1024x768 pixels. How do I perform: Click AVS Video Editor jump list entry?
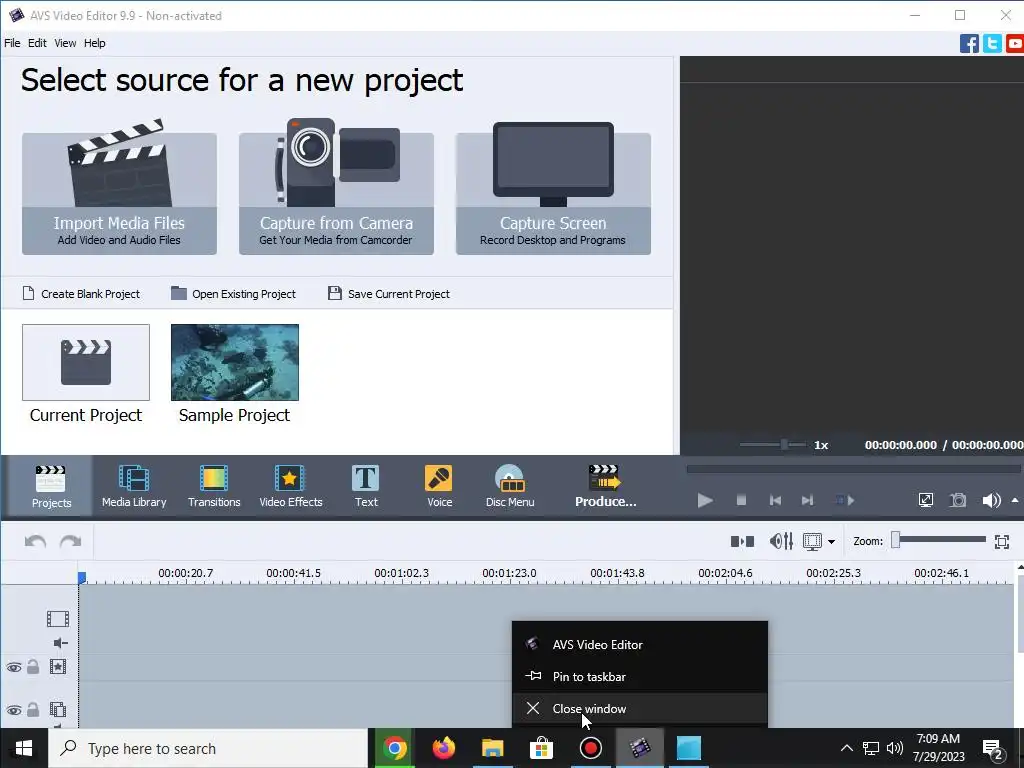point(640,645)
